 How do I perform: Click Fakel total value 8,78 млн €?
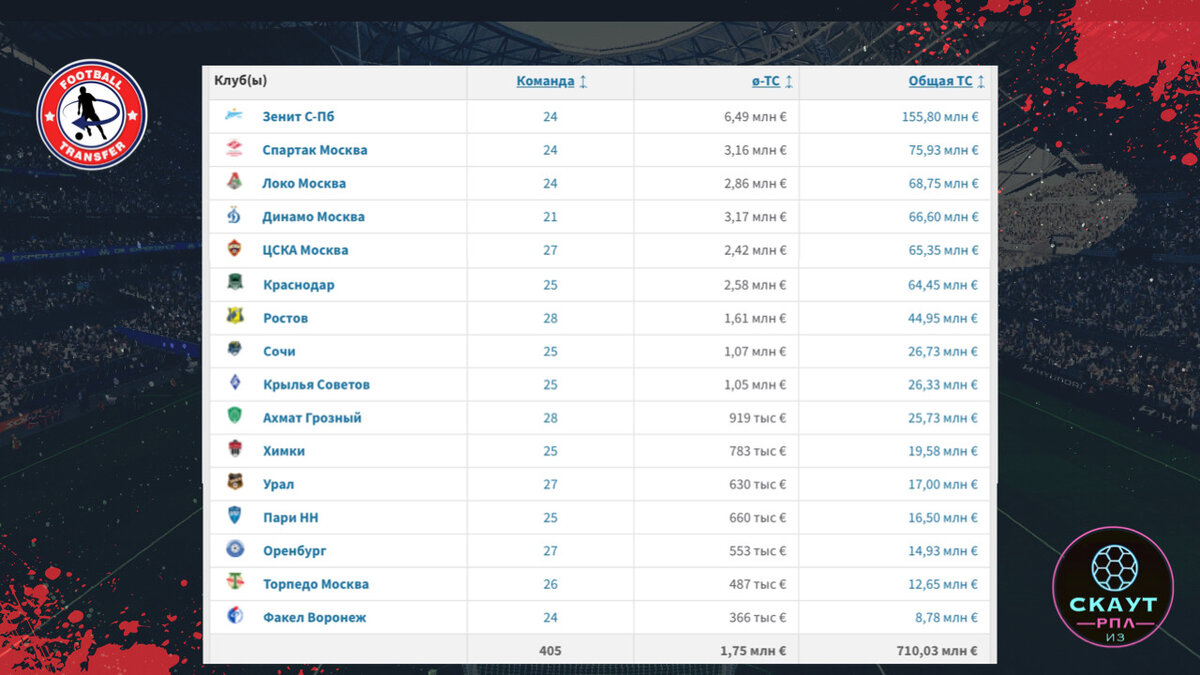[x=947, y=617]
